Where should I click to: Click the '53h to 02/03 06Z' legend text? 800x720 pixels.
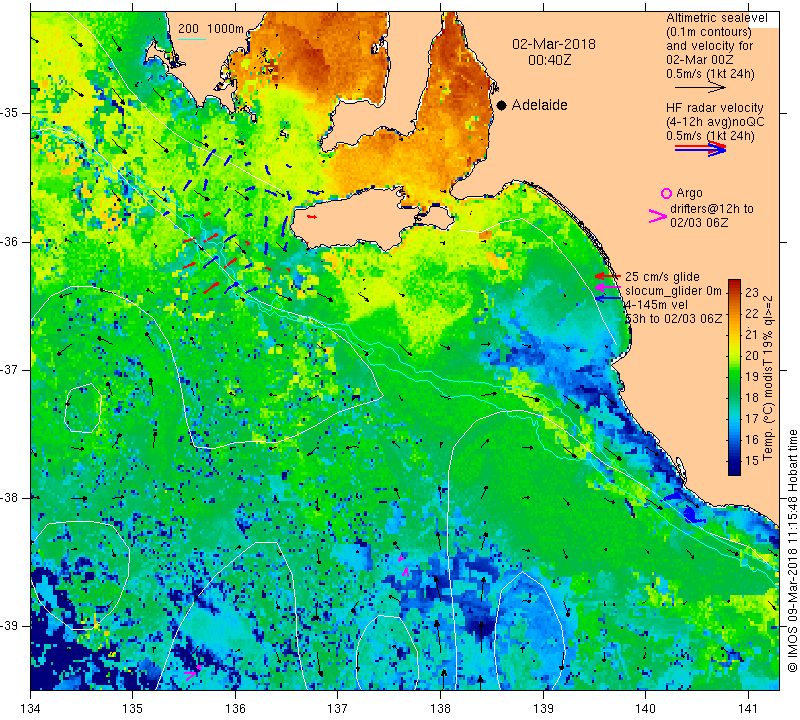(x=674, y=318)
